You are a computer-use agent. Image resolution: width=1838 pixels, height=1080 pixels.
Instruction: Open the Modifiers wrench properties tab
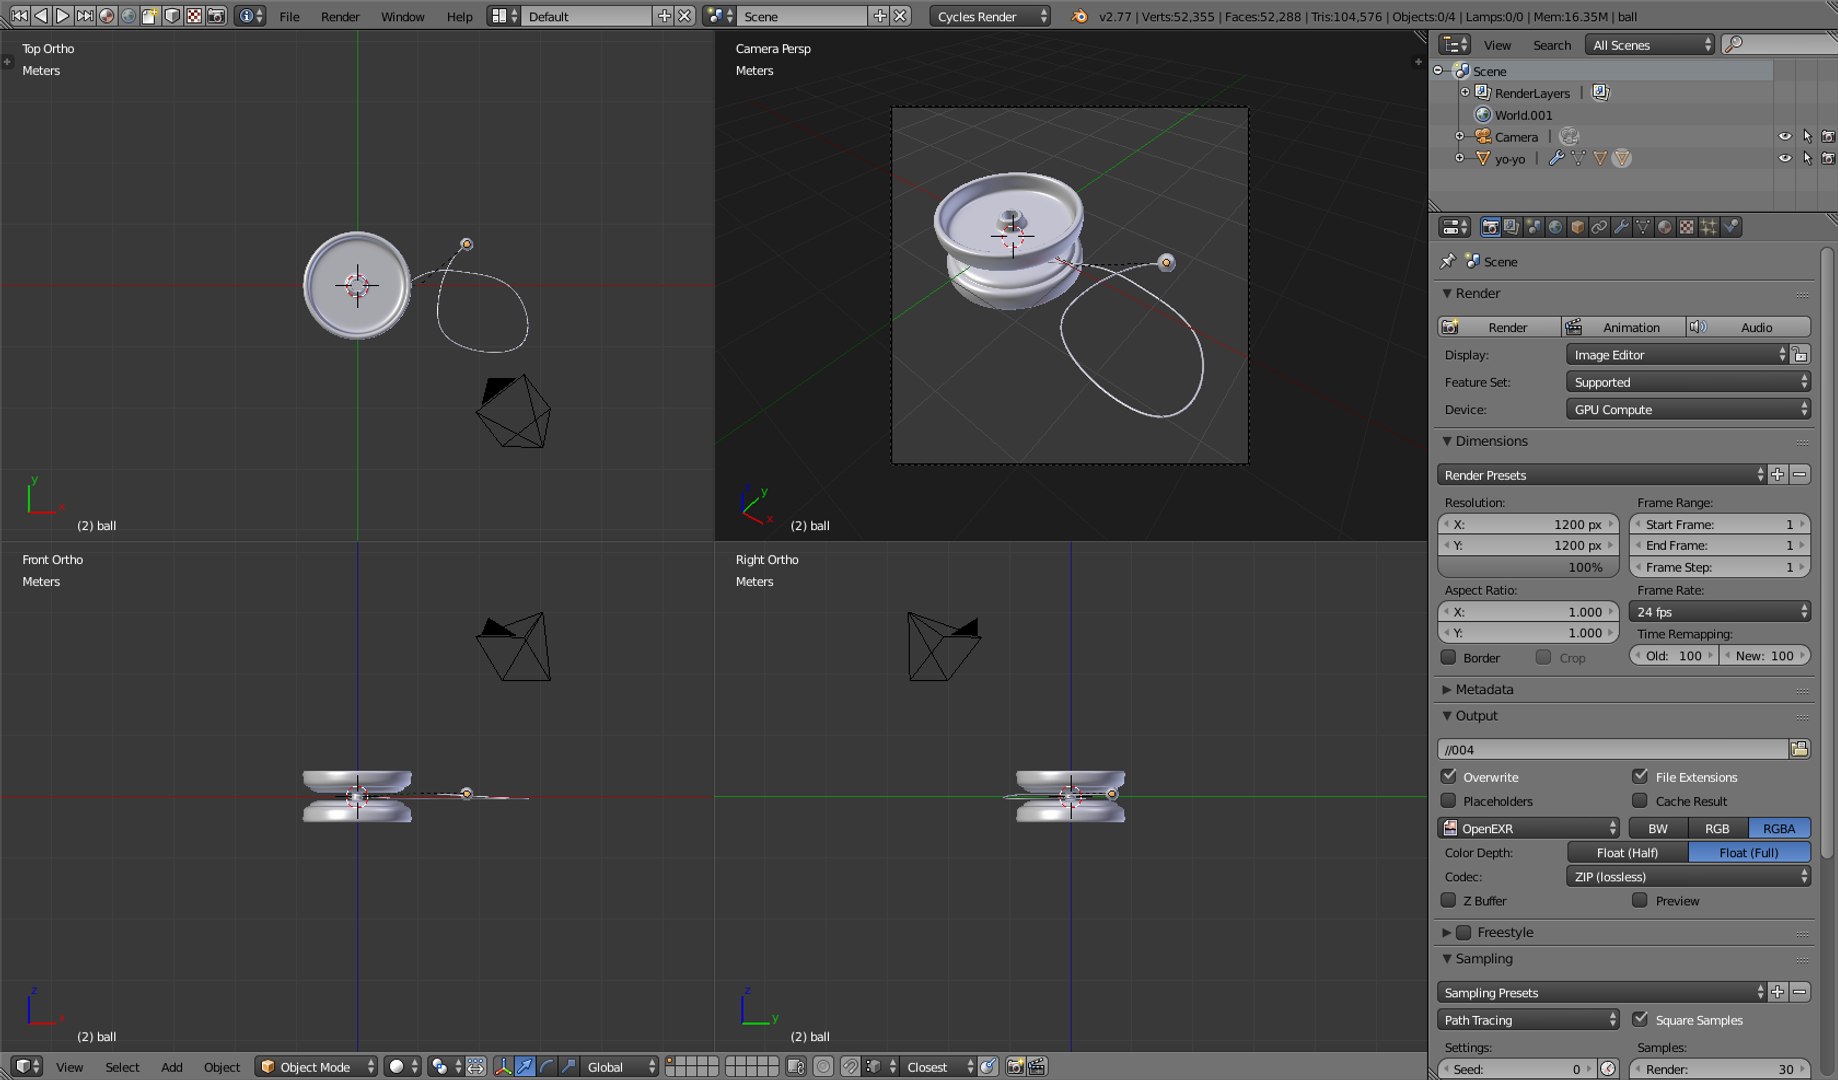point(1621,227)
